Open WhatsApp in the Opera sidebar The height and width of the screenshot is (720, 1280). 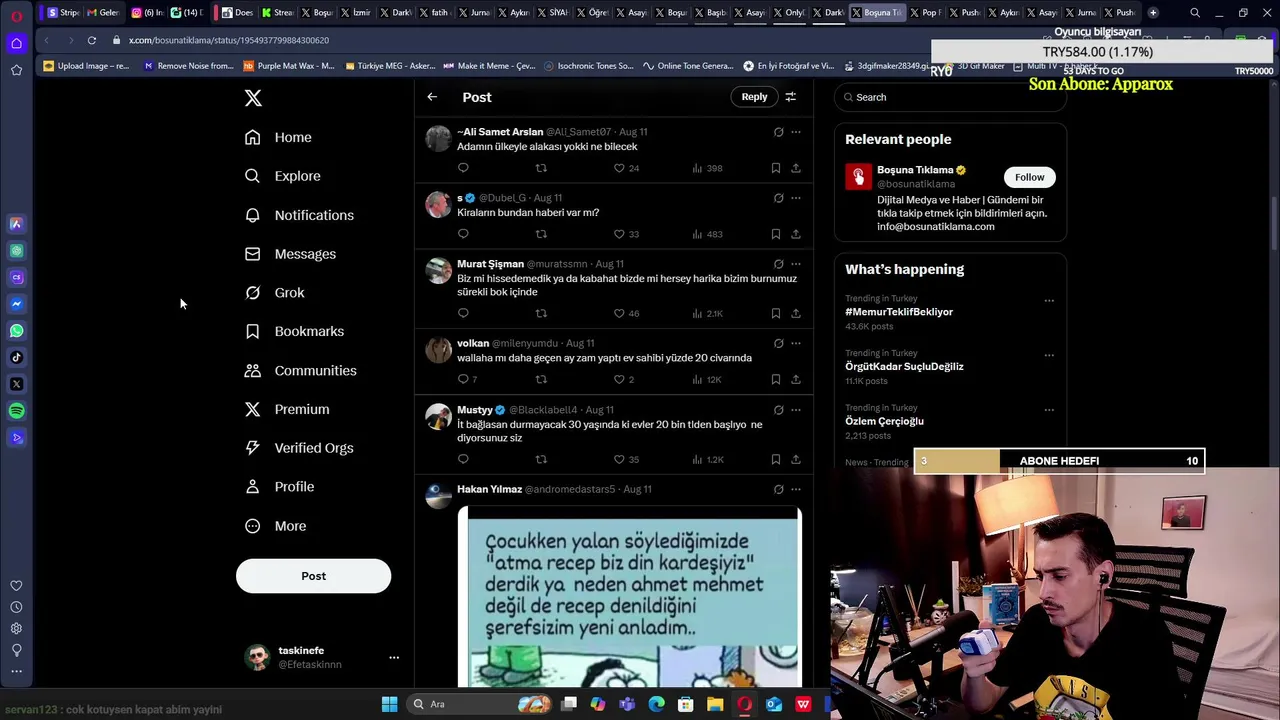pyautogui.click(x=16, y=331)
